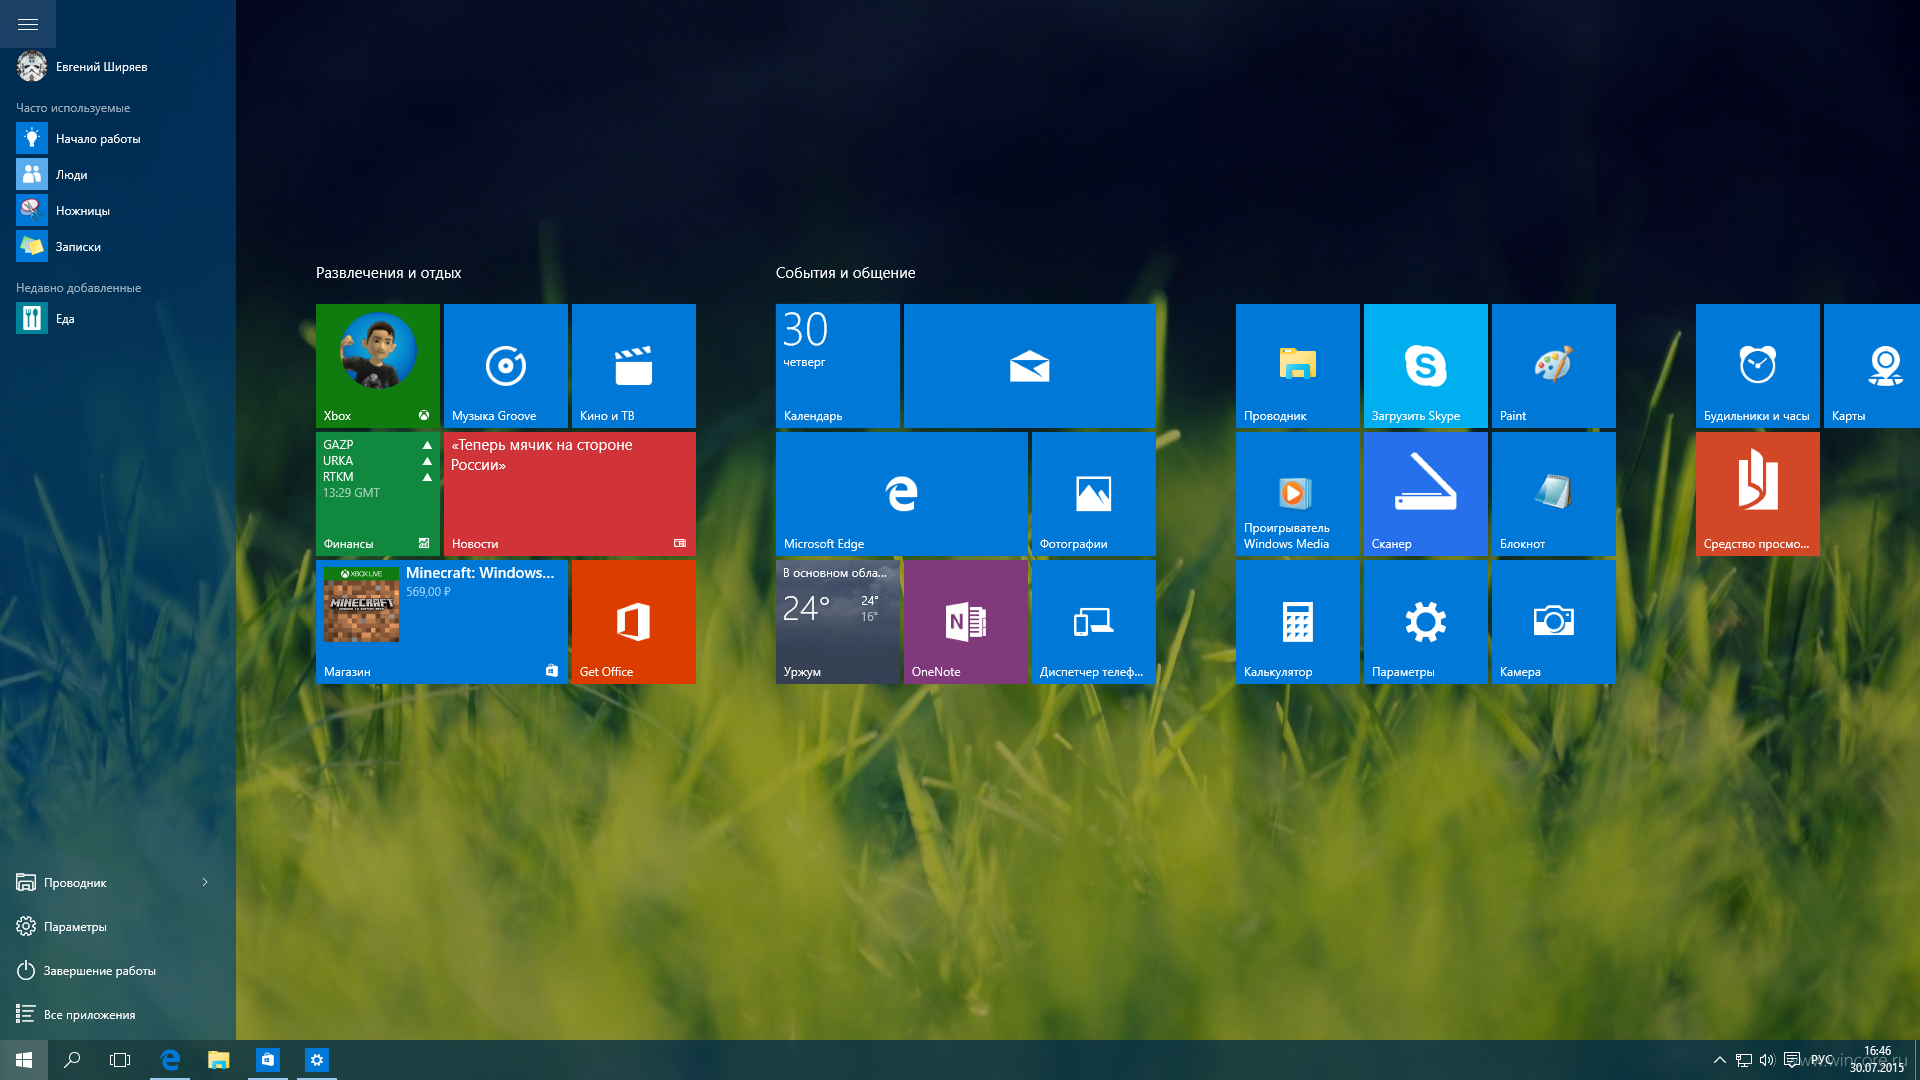Switch the РУС input language
The height and width of the screenshot is (1080, 1920).
(1822, 1060)
